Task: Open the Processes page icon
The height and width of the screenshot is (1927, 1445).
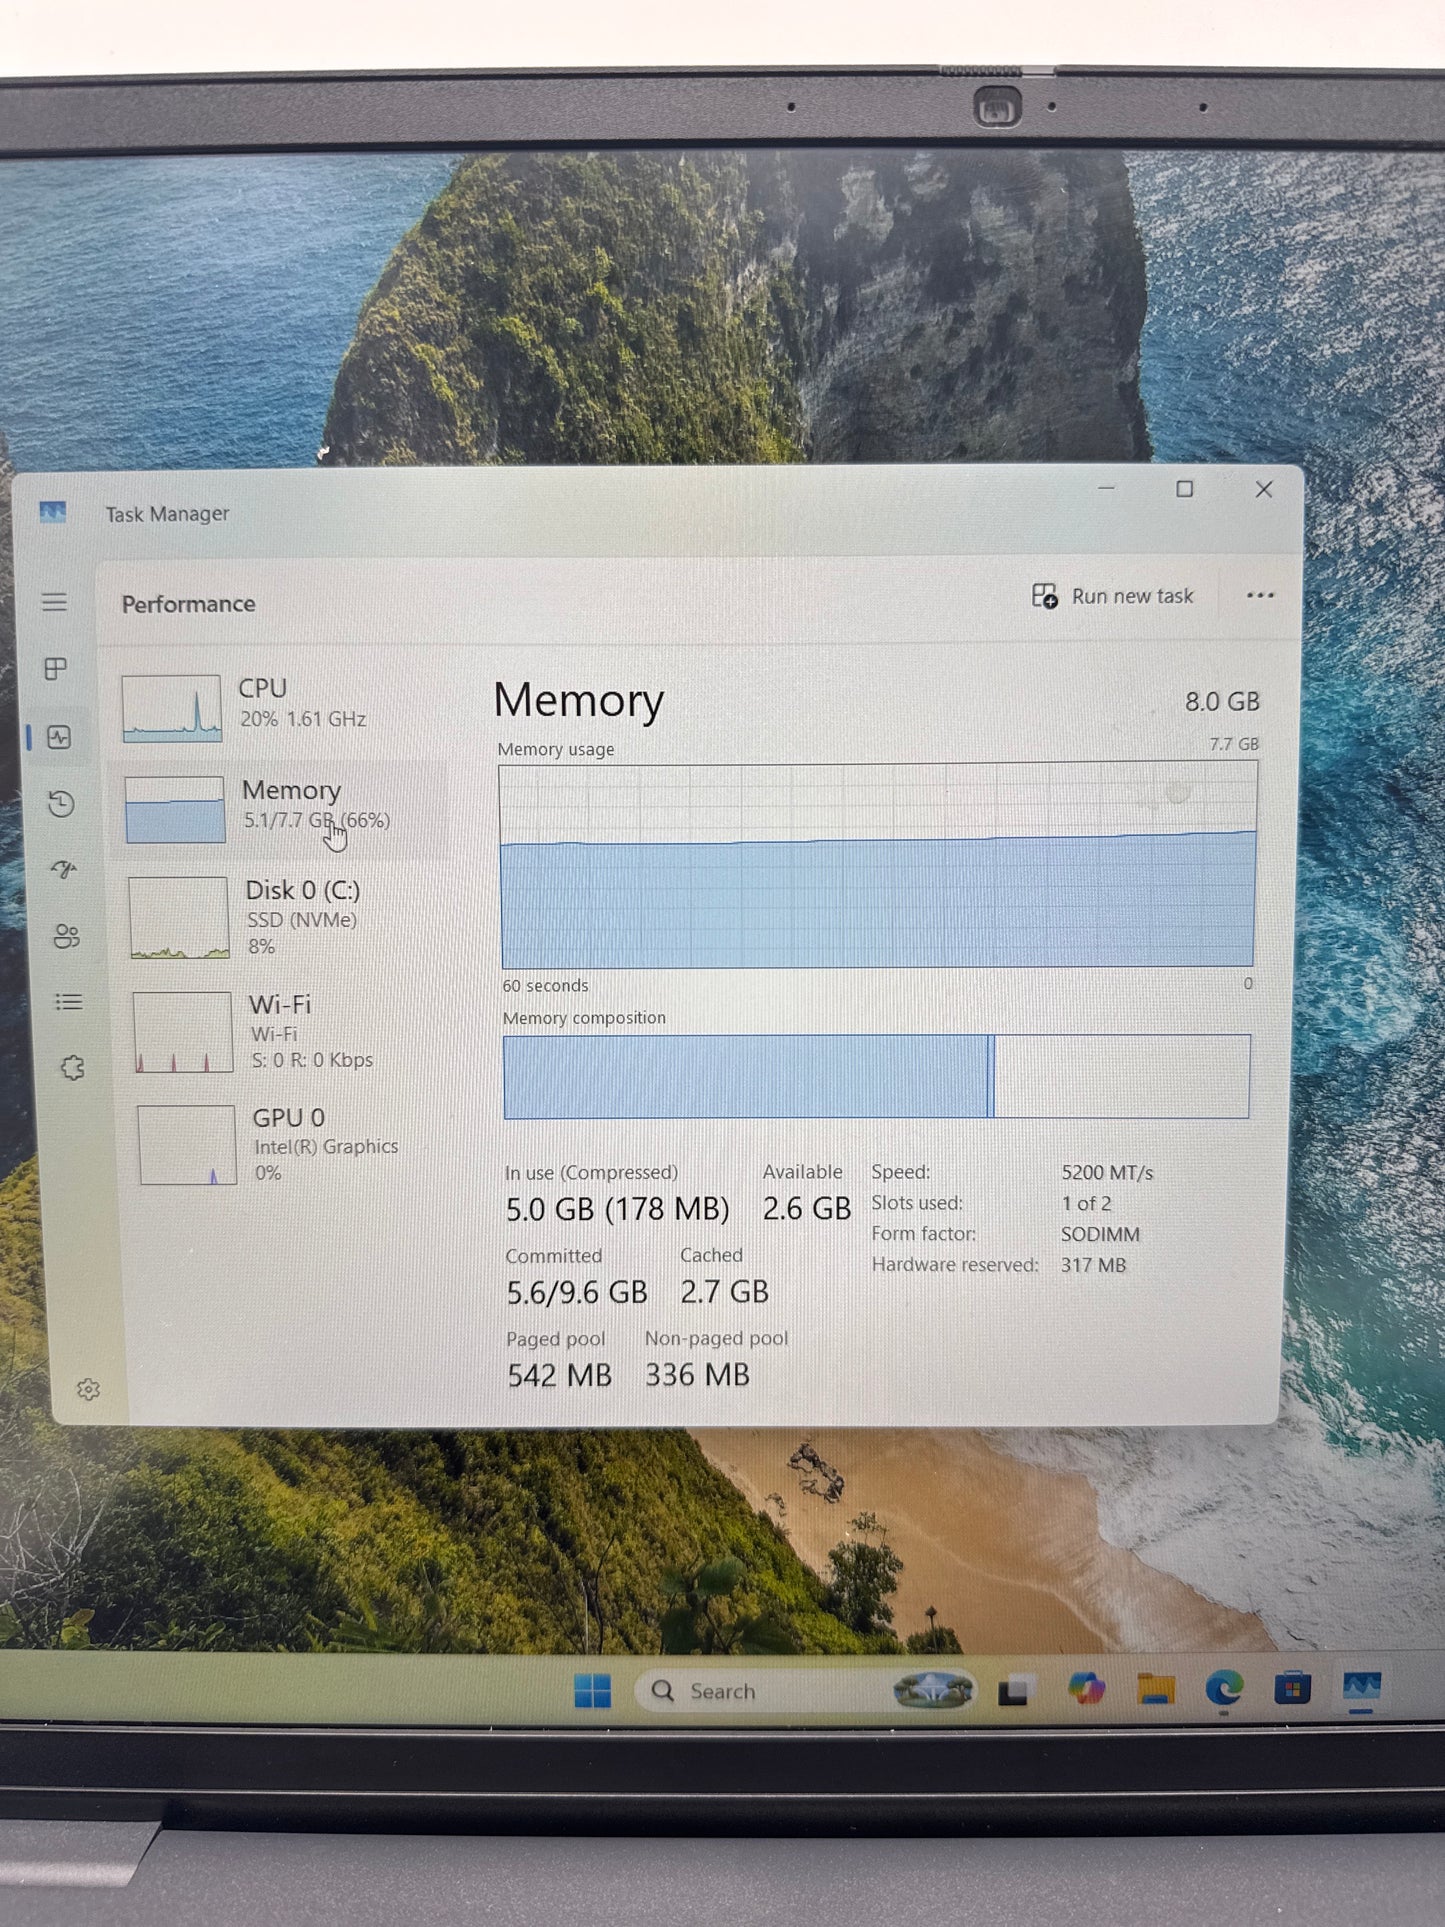Action: 56,669
